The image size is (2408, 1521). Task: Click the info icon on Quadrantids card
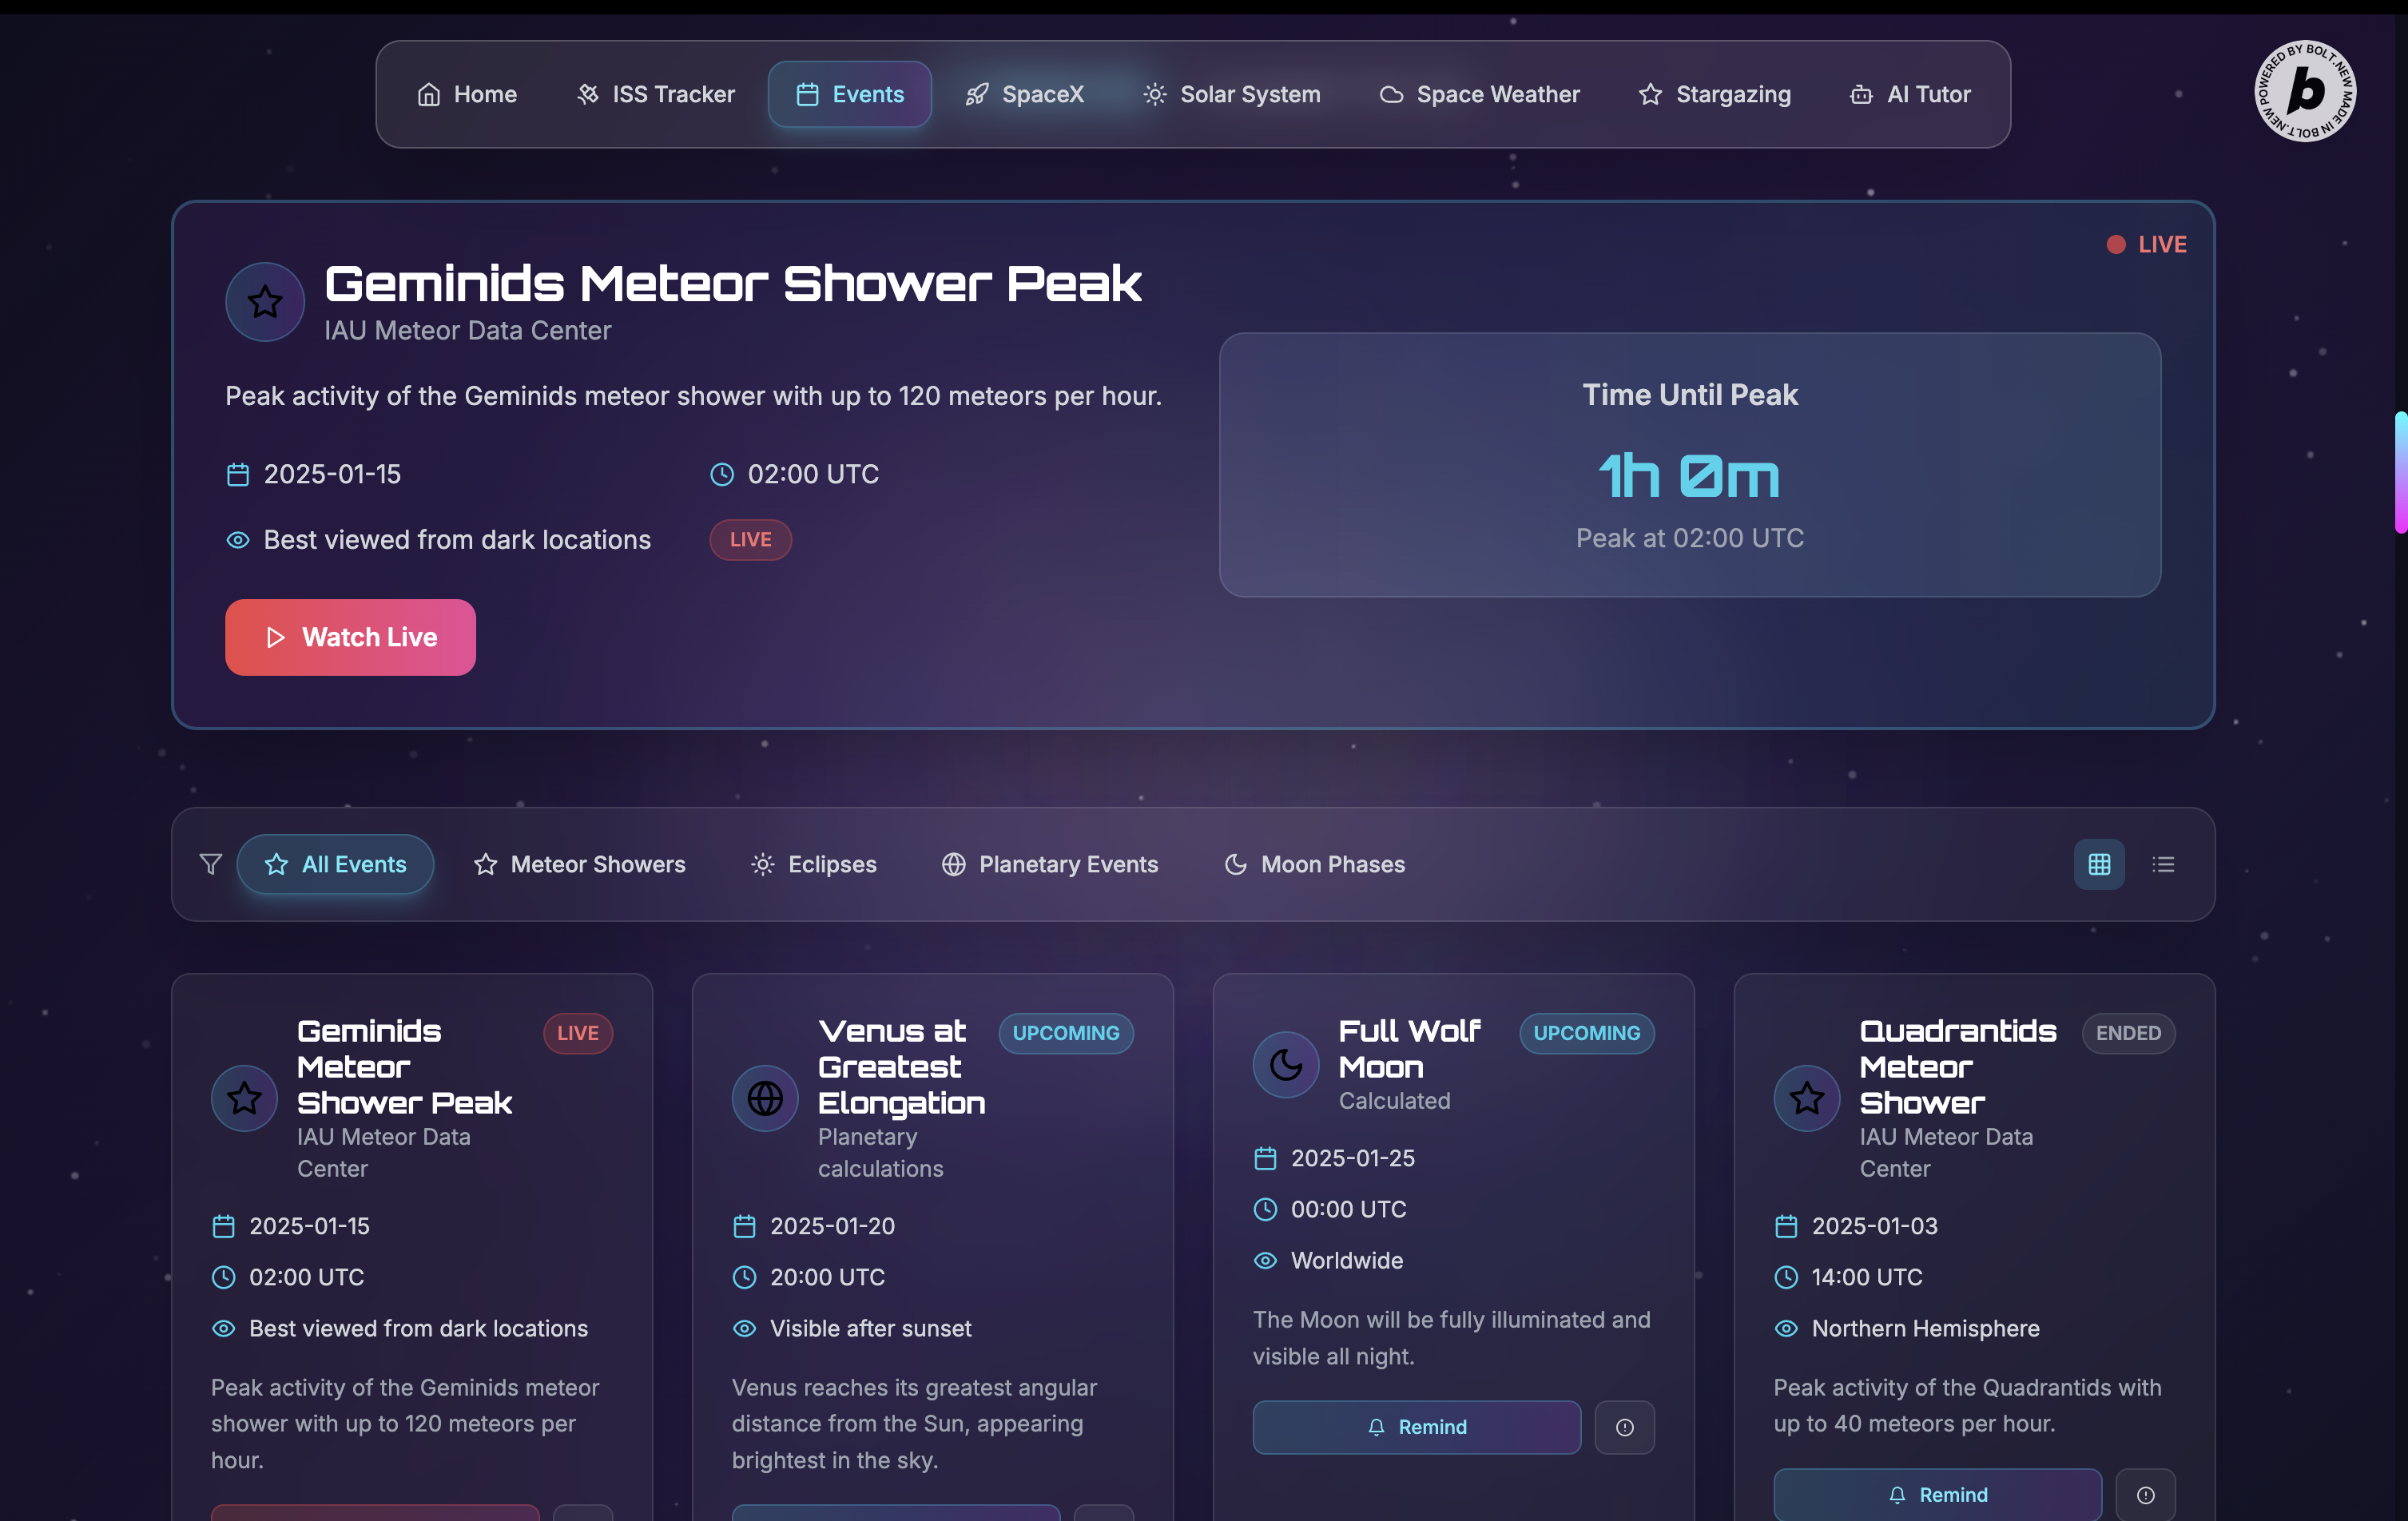pyautogui.click(x=2145, y=1495)
